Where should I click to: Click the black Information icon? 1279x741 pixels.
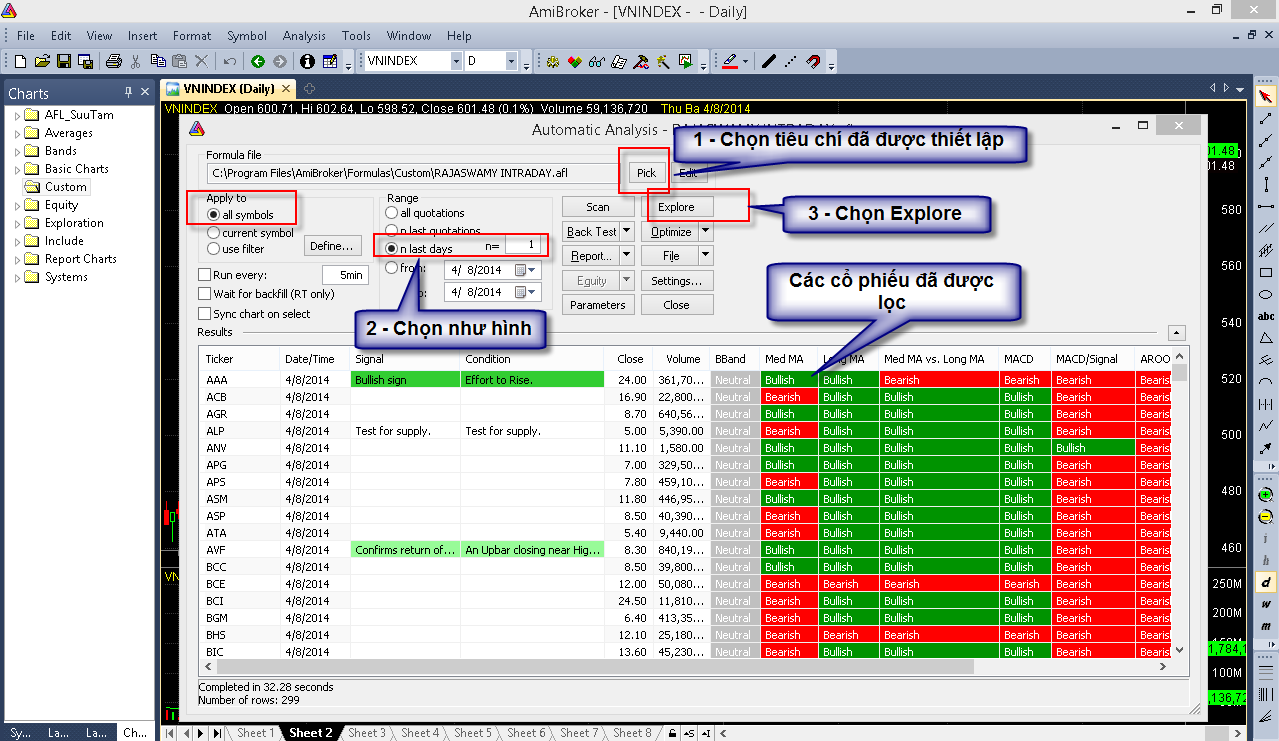(308, 61)
